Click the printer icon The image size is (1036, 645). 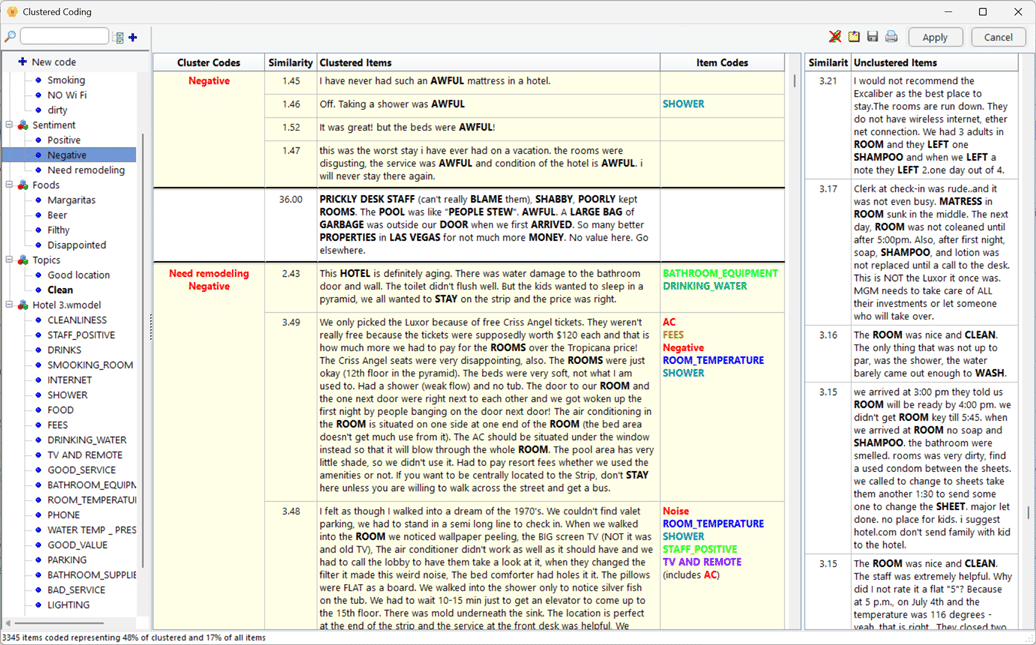coord(891,37)
